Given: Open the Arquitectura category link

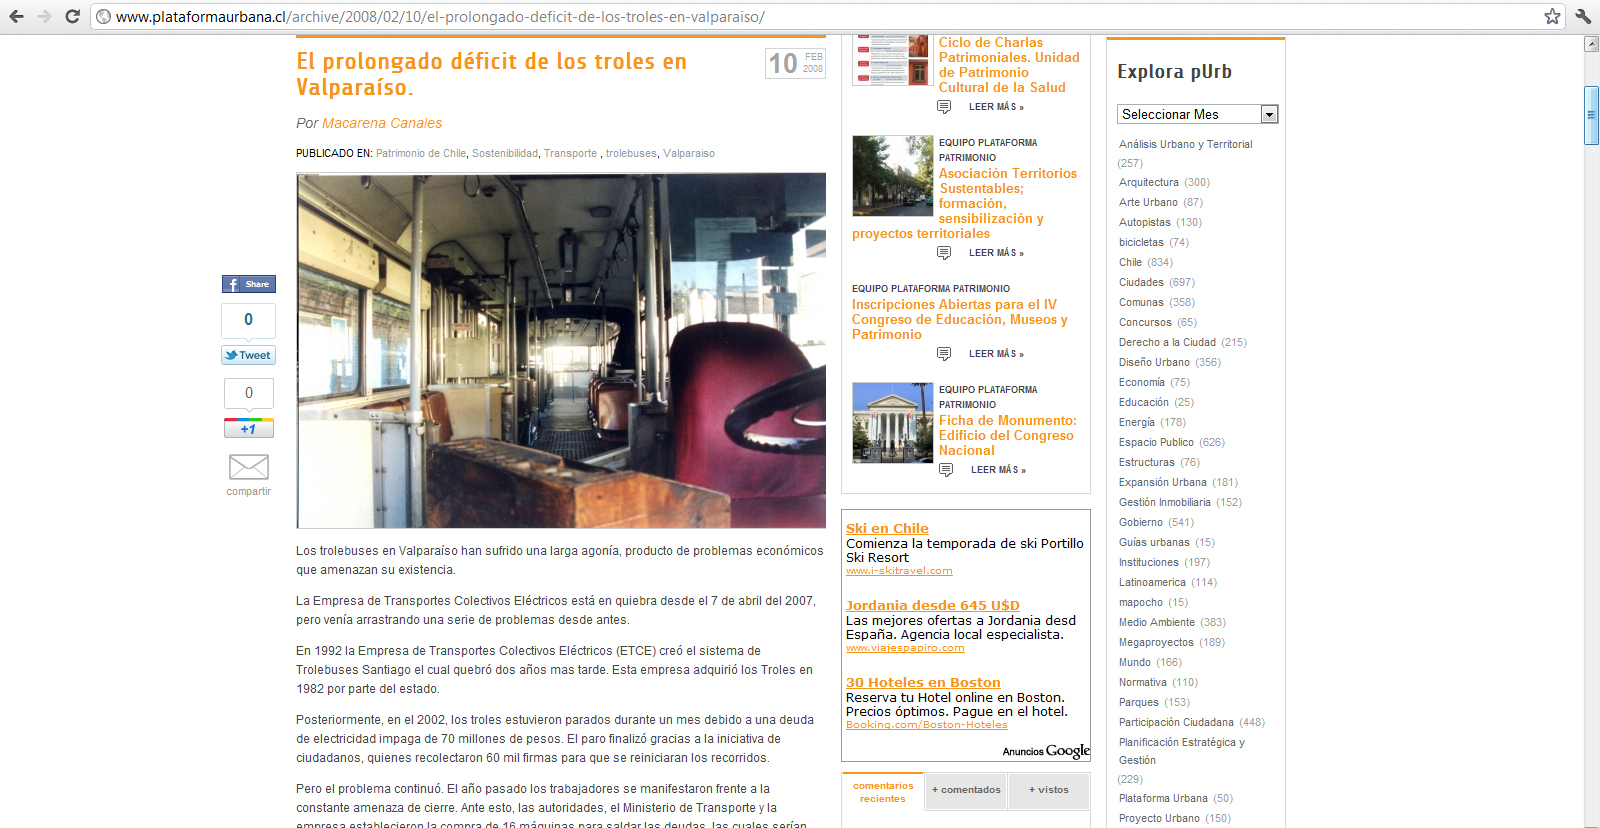Looking at the screenshot, I should point(1148,182).
